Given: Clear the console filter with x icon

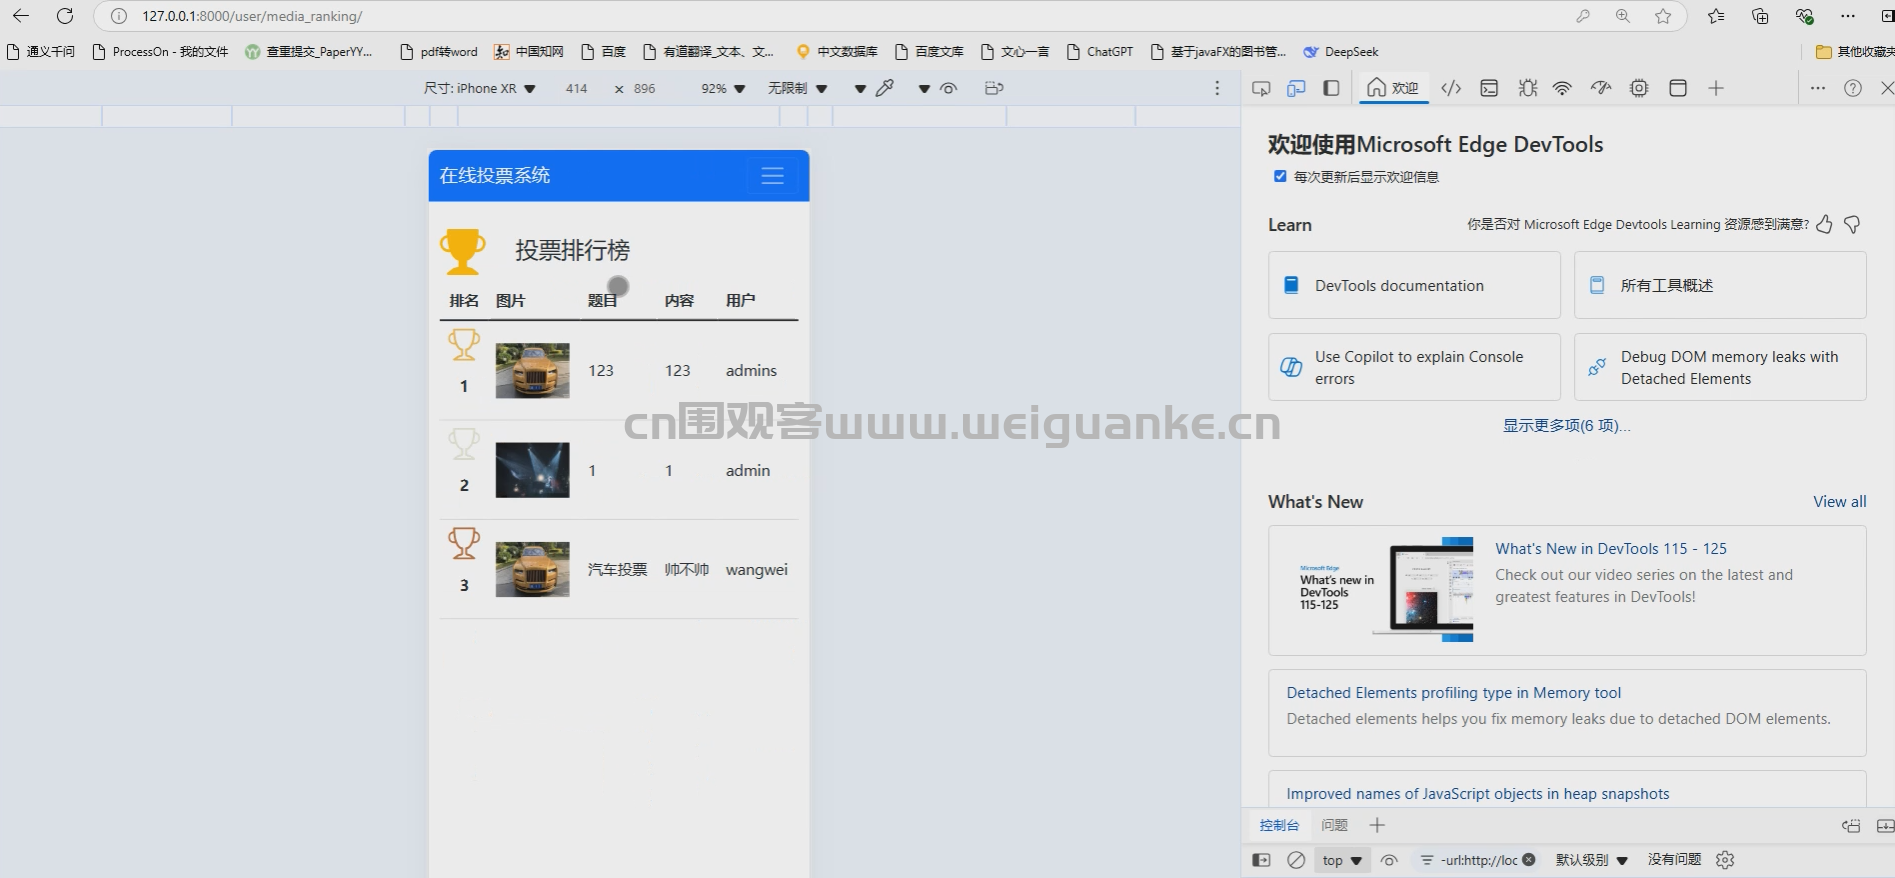Looking at the screenshot, I should pyautogui.click(x=1529, y=859).
